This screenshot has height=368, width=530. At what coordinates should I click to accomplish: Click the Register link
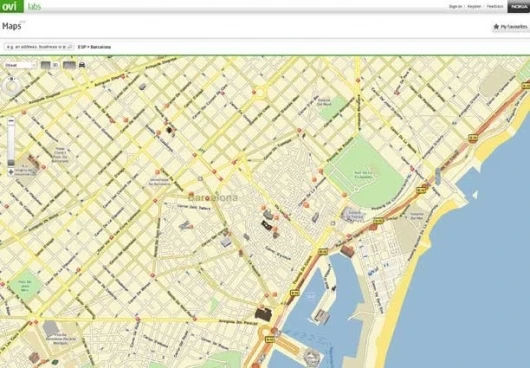(x=474, y=6)
